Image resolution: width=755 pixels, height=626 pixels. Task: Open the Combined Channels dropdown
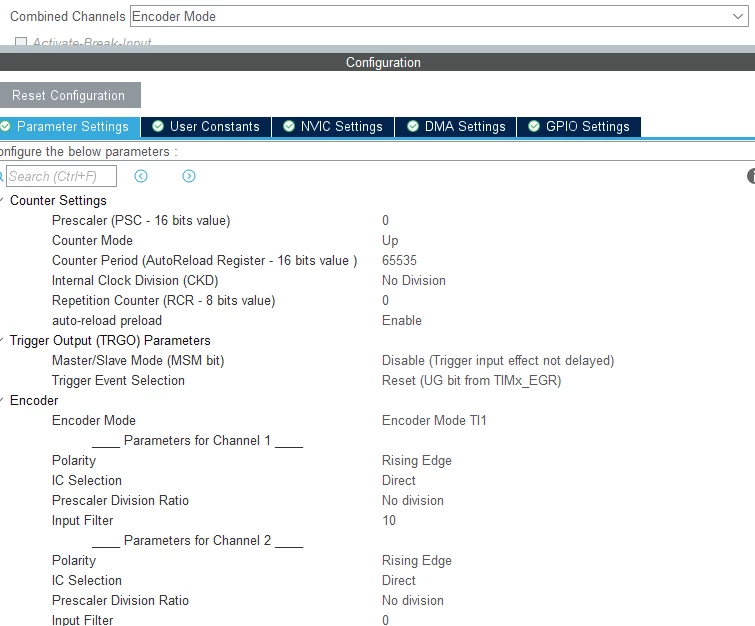click(x=439, y=16)
